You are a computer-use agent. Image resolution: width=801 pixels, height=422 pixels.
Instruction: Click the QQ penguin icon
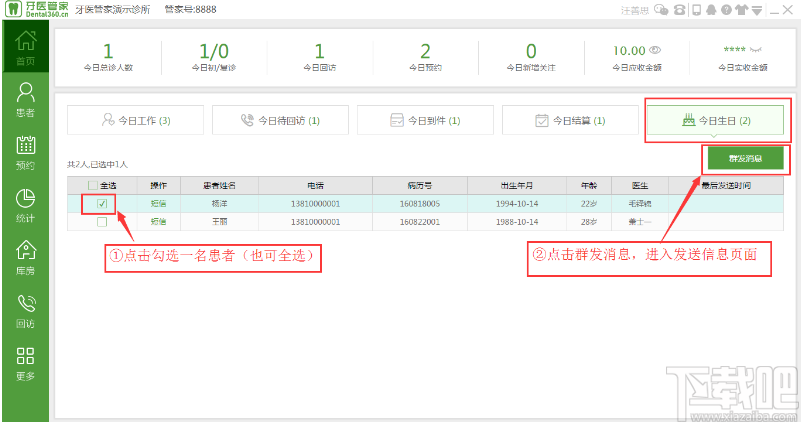click(x=711, y=10)
